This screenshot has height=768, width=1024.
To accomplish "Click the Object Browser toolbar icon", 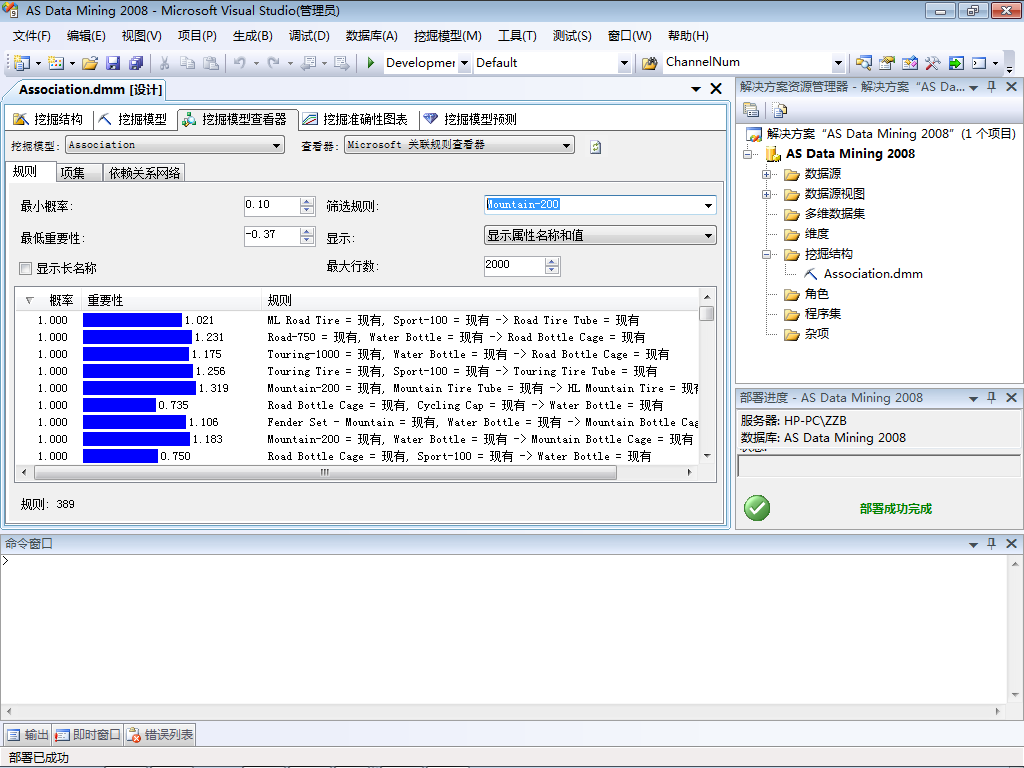I will 909,63.
